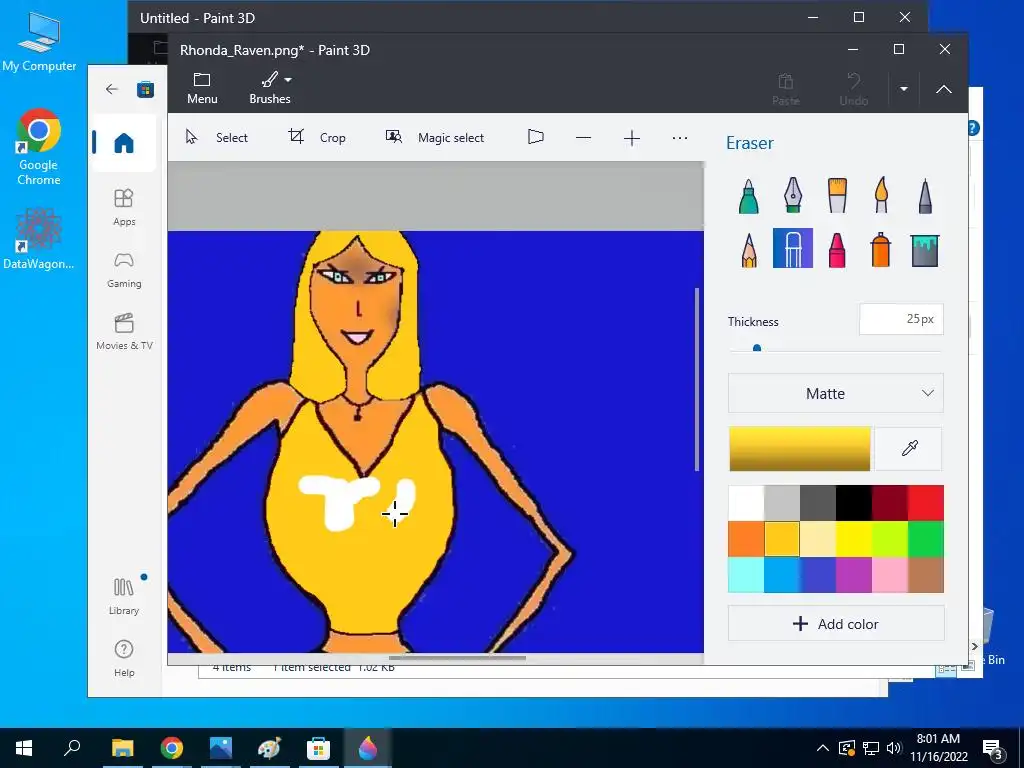Click the Thickness value field
Image resolution: width=1024 pixels, height=768 pixels.
(x=901, y=319)
